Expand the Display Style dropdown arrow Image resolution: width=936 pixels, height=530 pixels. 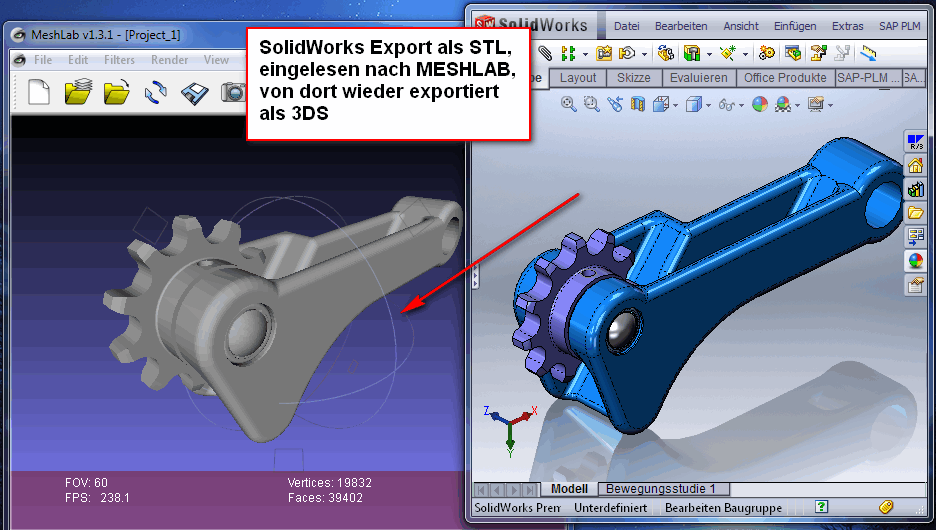709,106
